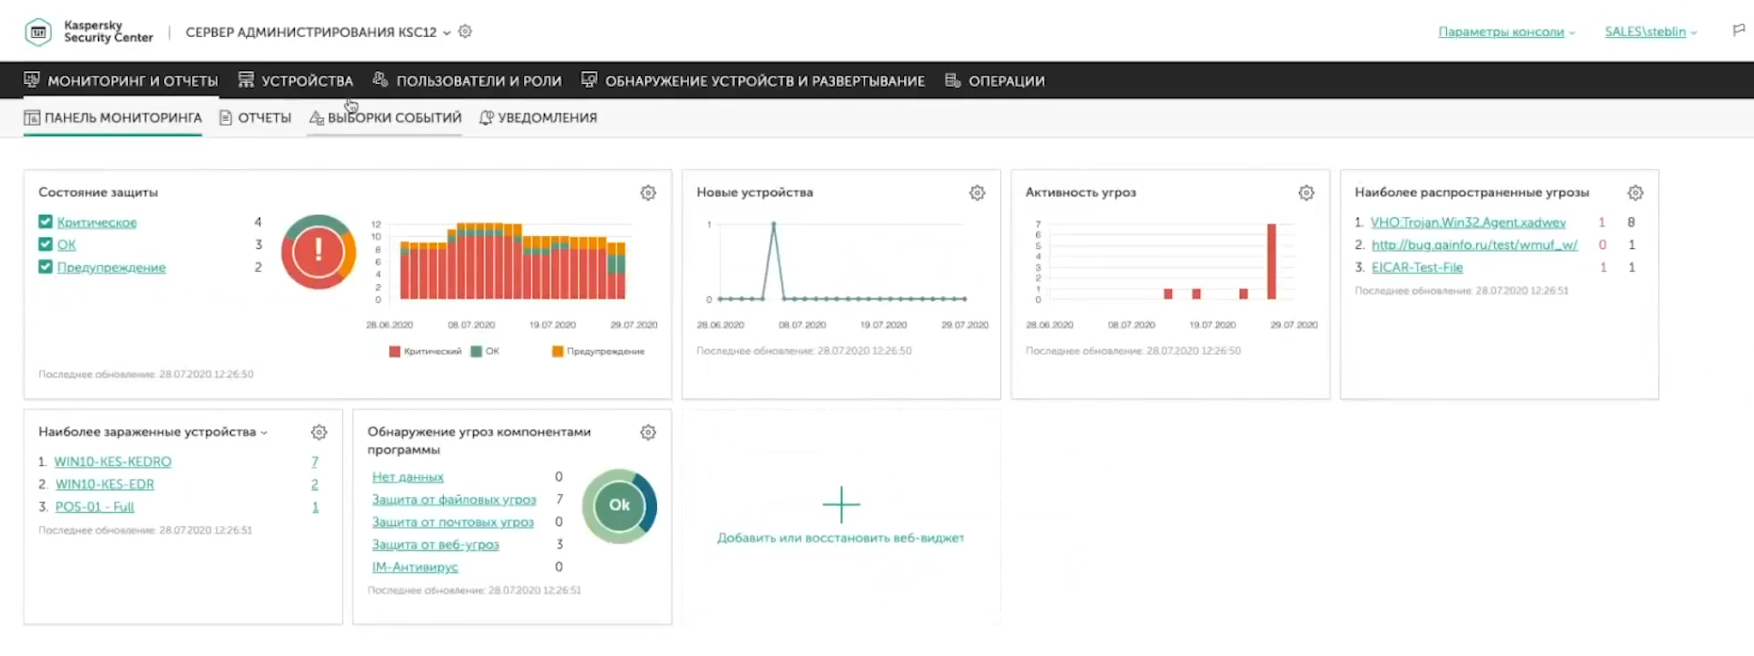Open Устройства menu

[x=296, y=81]
